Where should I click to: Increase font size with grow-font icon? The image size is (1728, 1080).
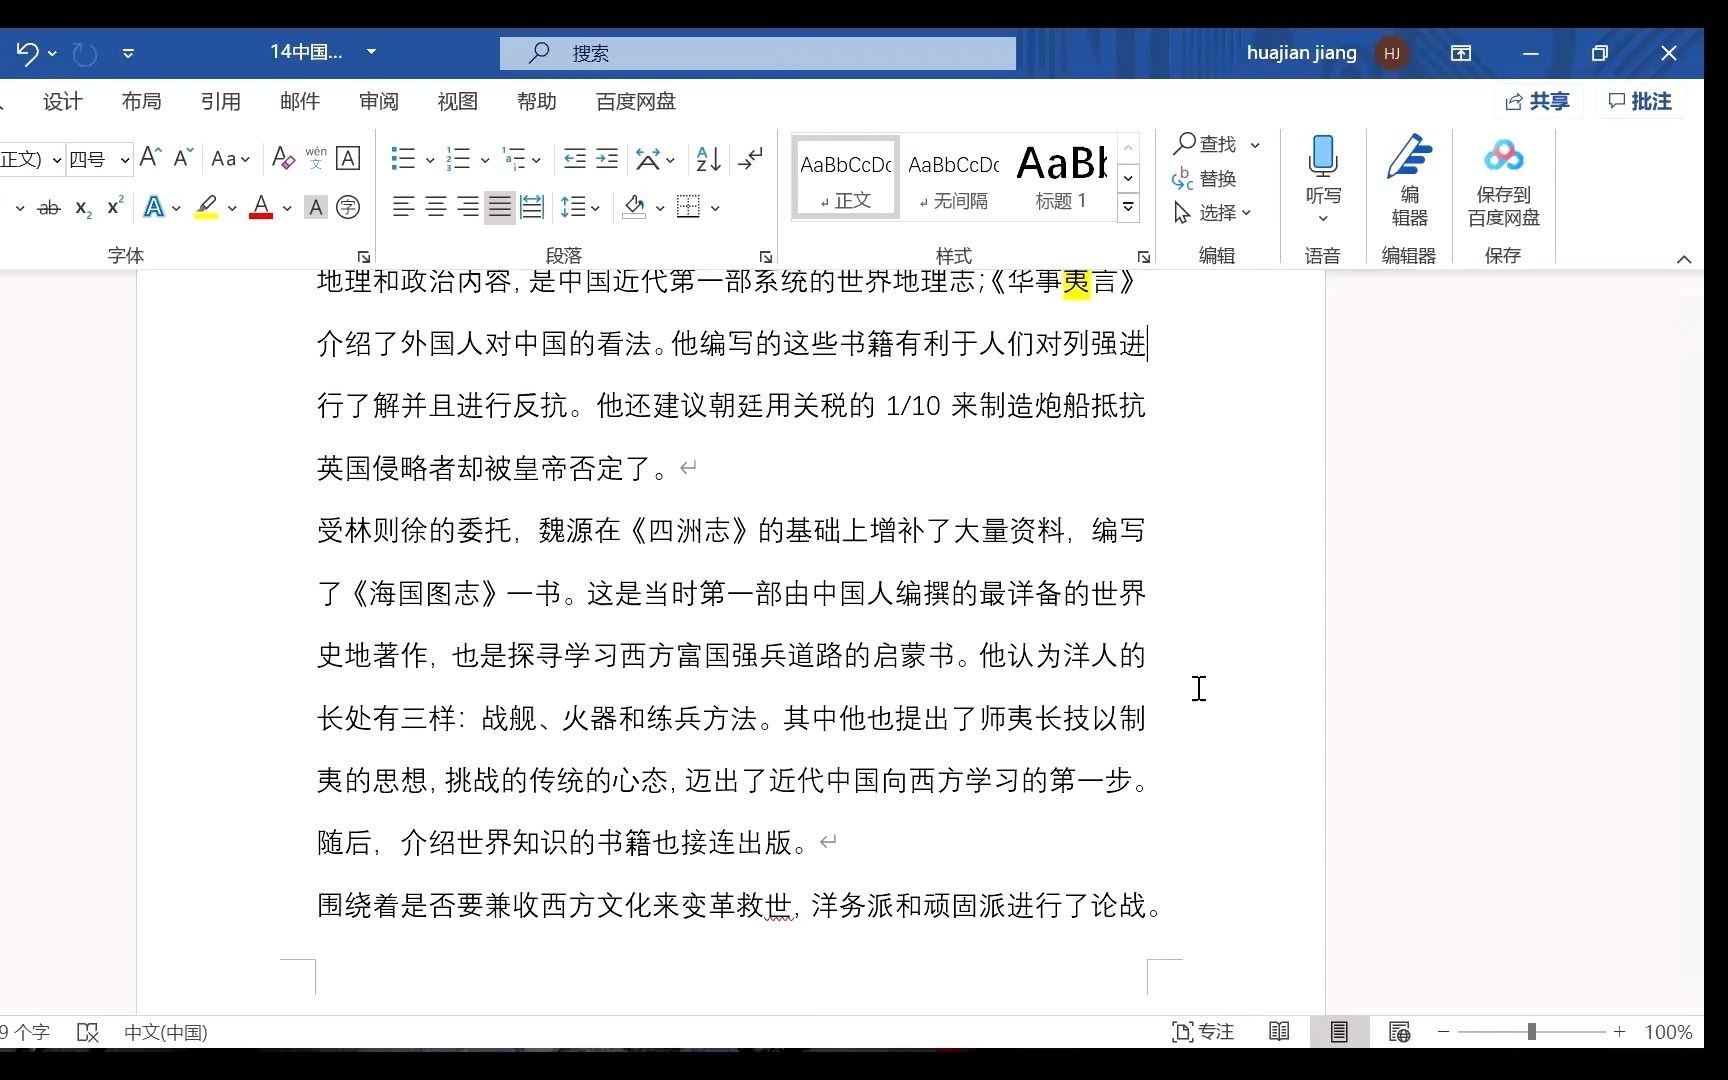[150, 158]
